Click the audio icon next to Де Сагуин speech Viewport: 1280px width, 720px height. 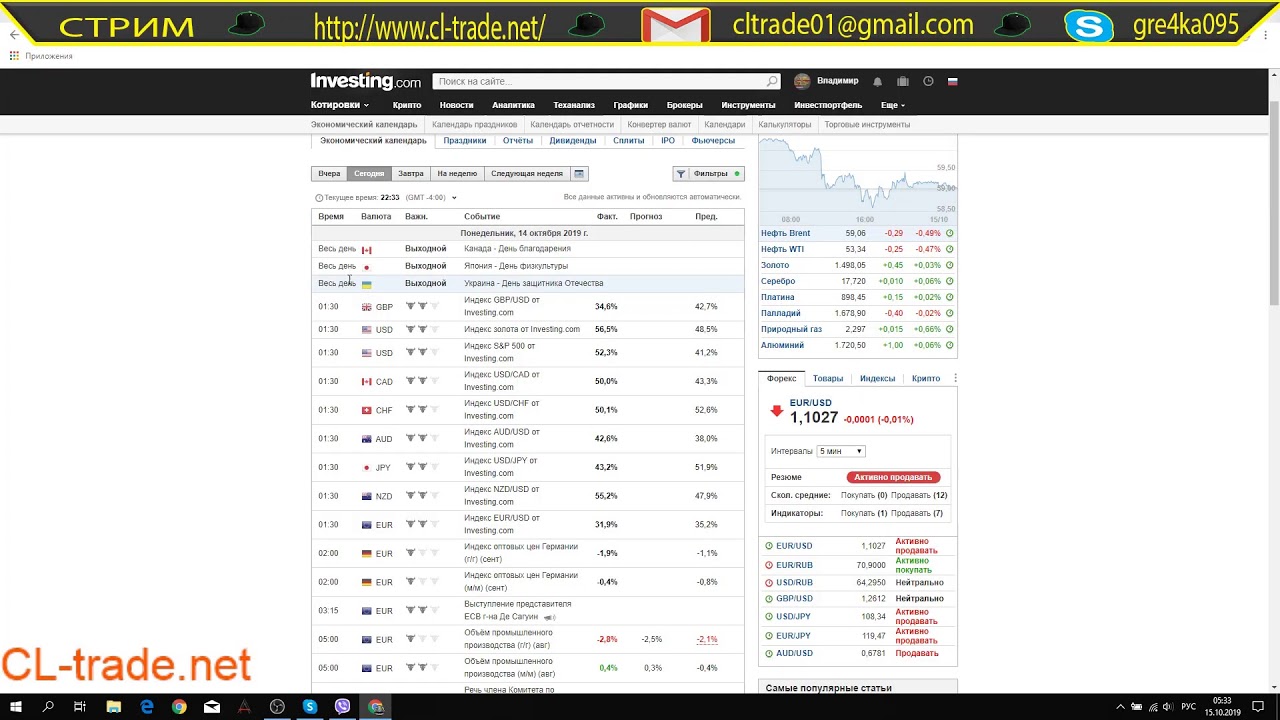(549, 617)
